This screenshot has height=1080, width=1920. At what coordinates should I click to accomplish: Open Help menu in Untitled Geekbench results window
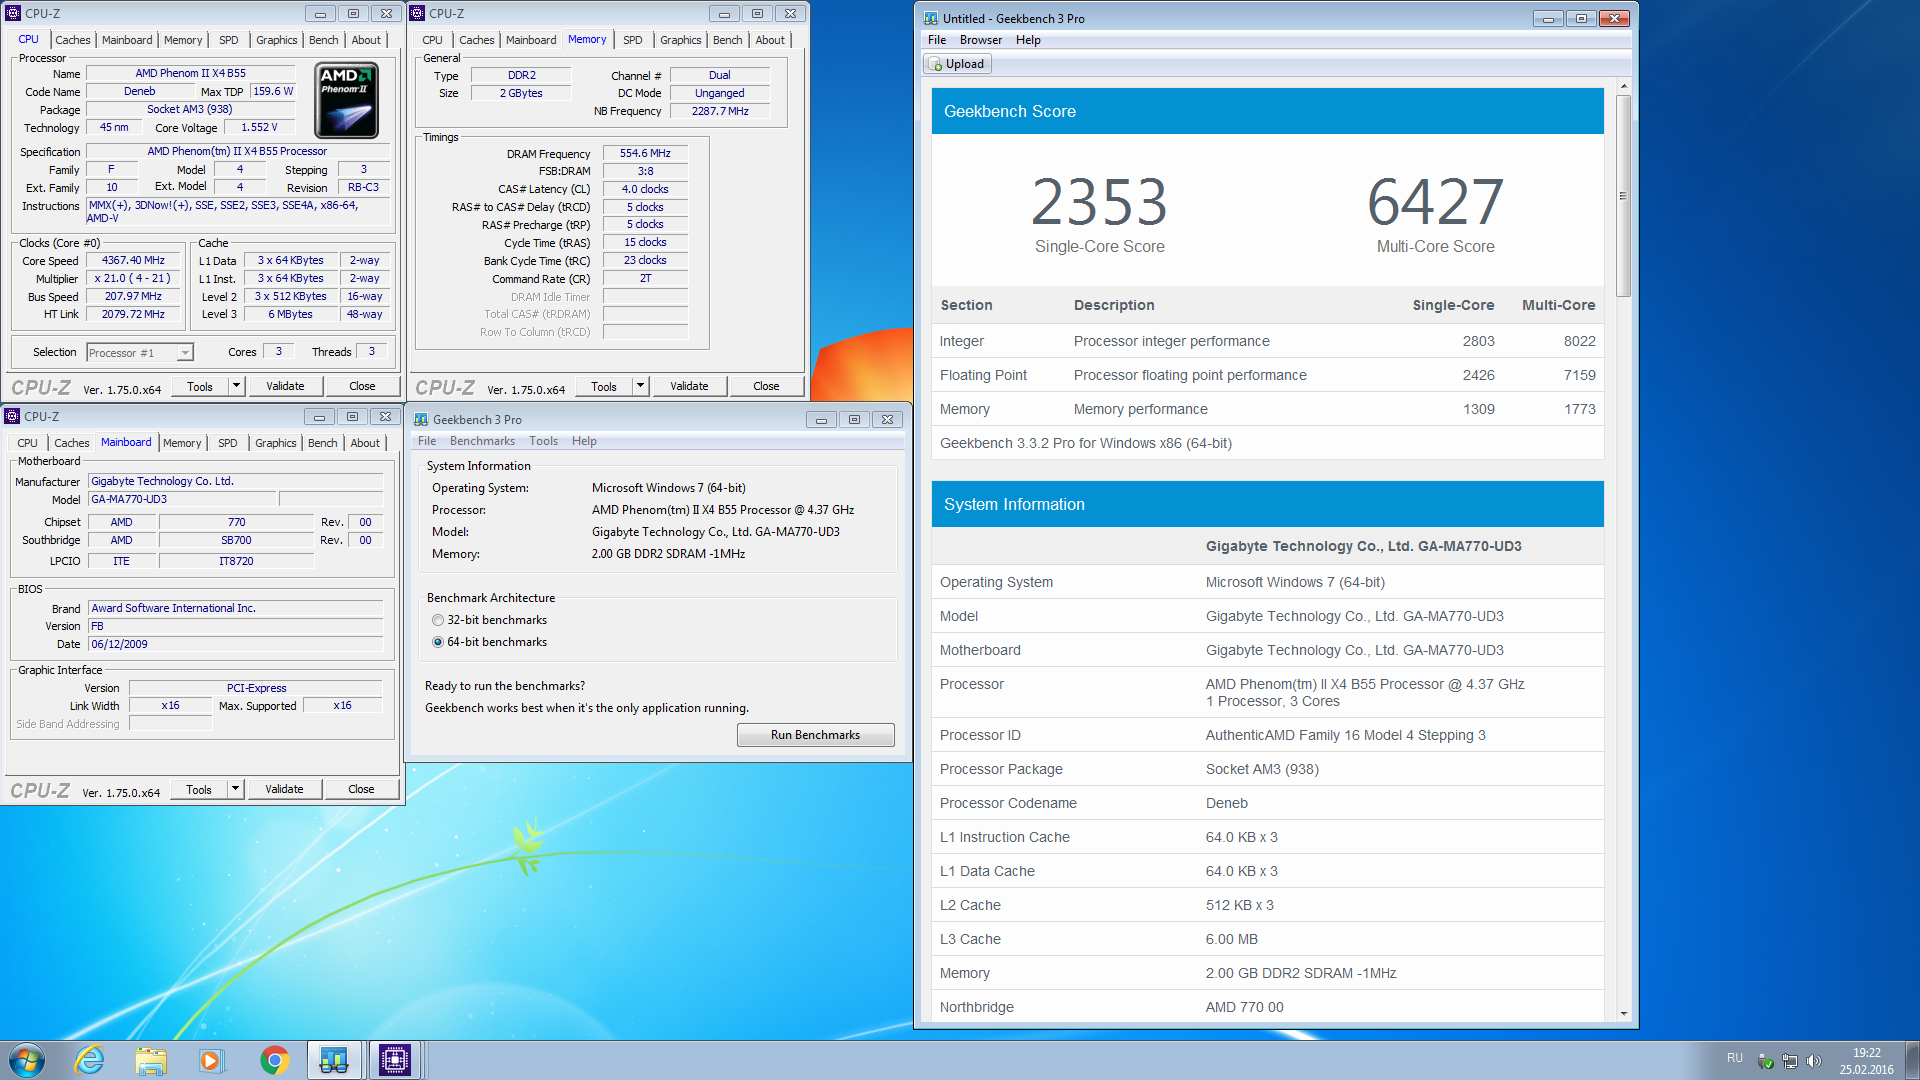click(x=1028, y=40)
